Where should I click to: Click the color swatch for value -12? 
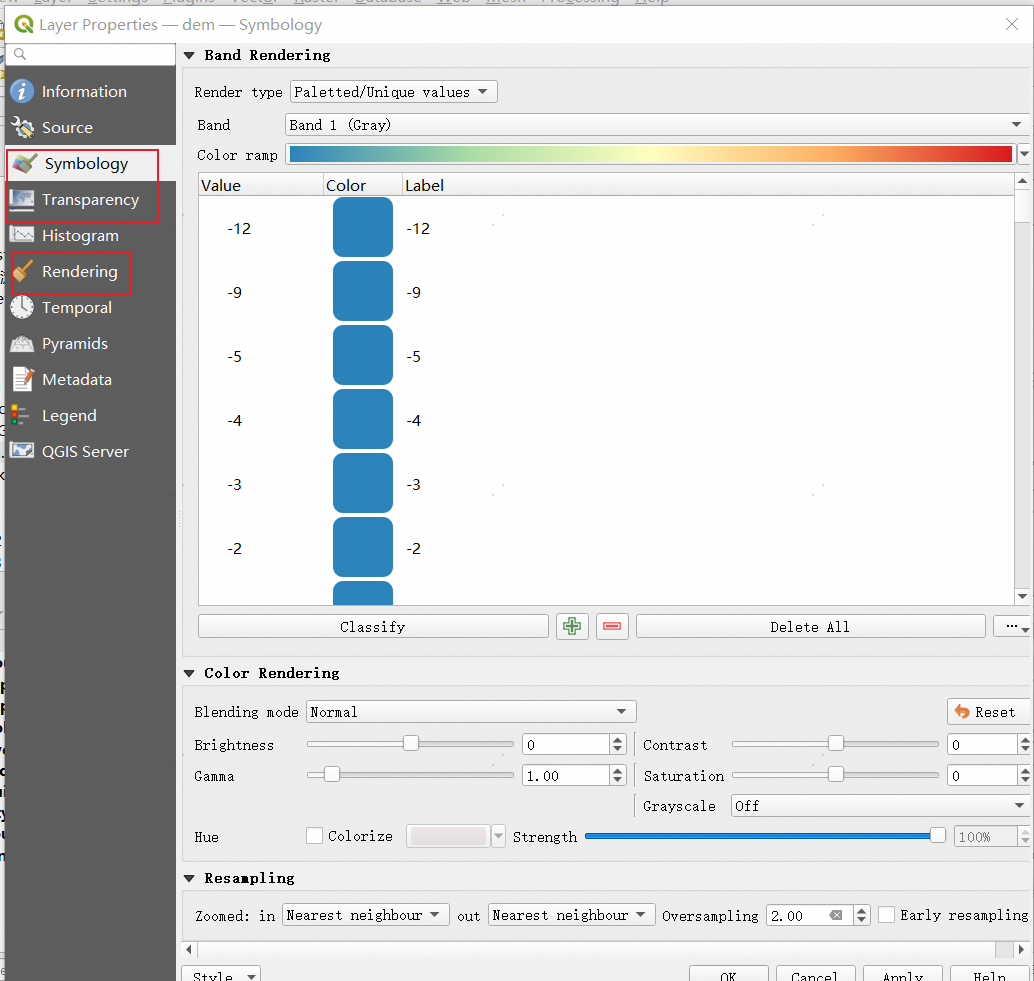point(362,228)
